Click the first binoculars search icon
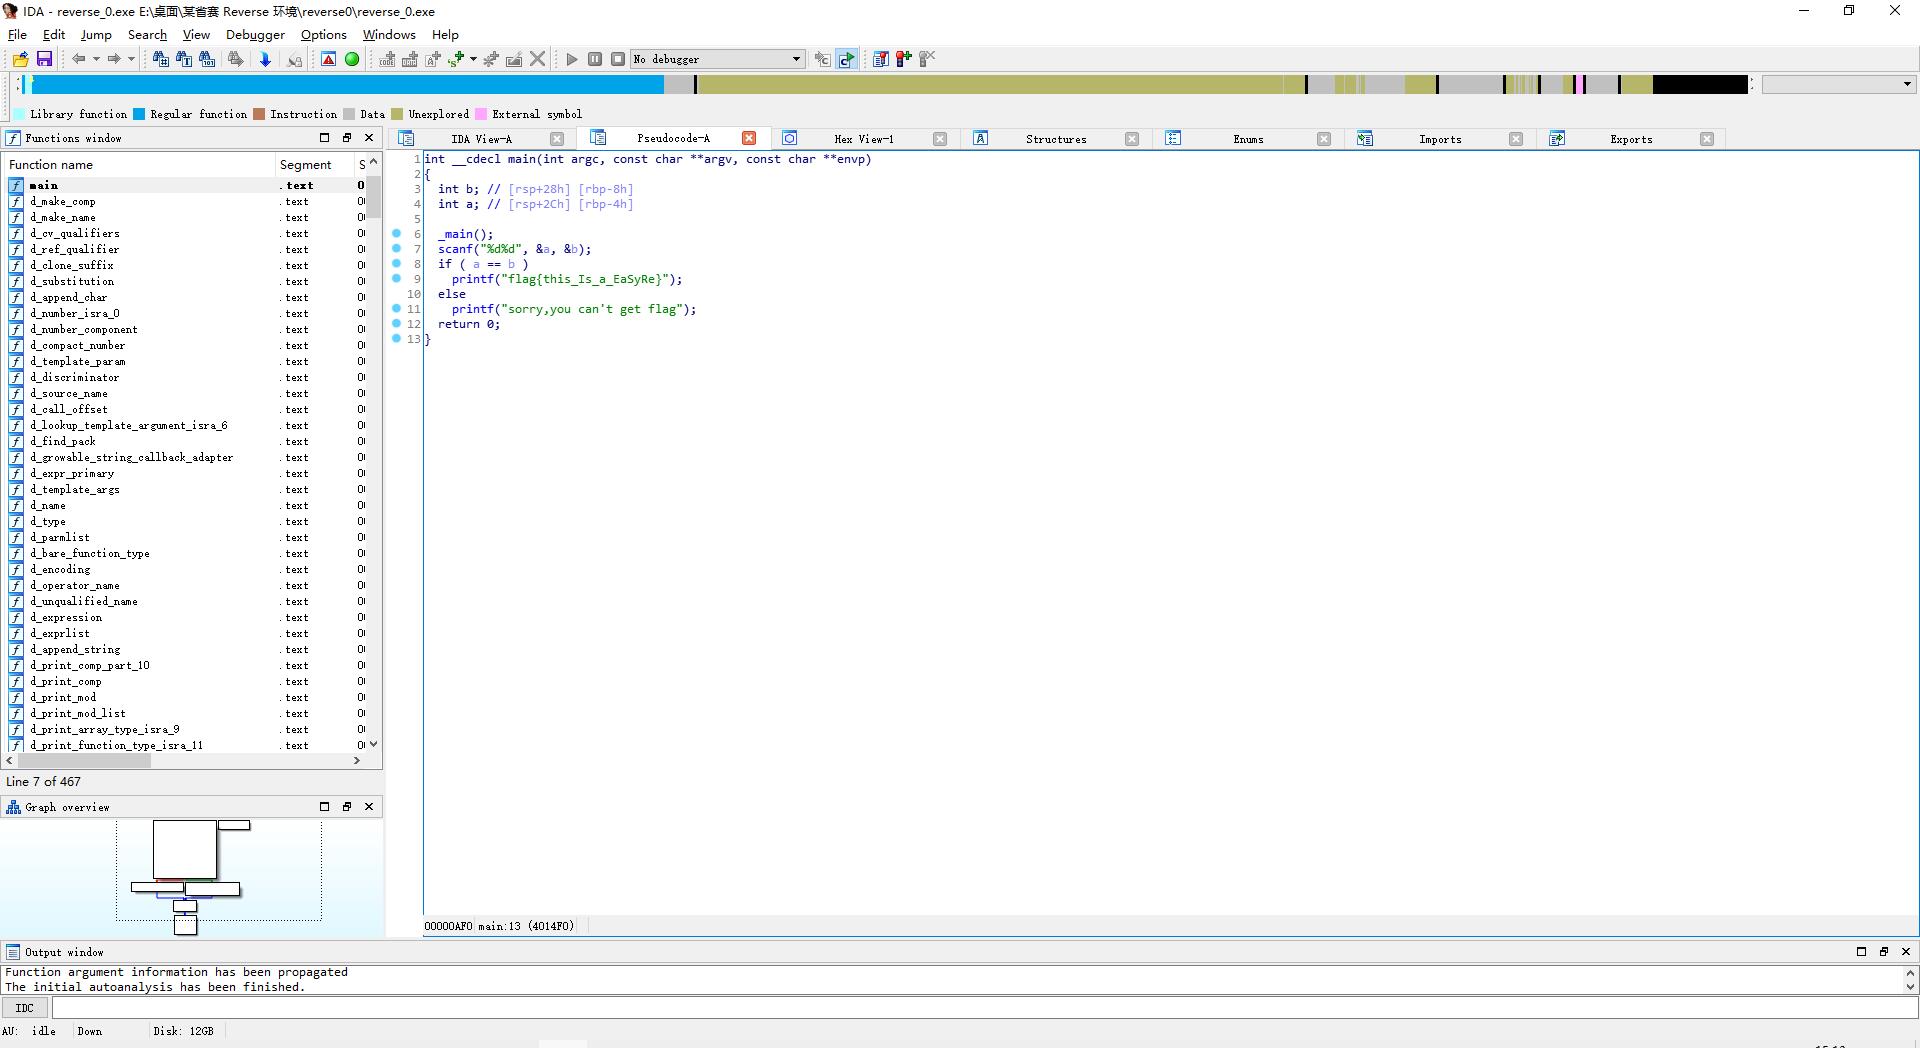The image size is (1920, 1048). click(160, 59)
